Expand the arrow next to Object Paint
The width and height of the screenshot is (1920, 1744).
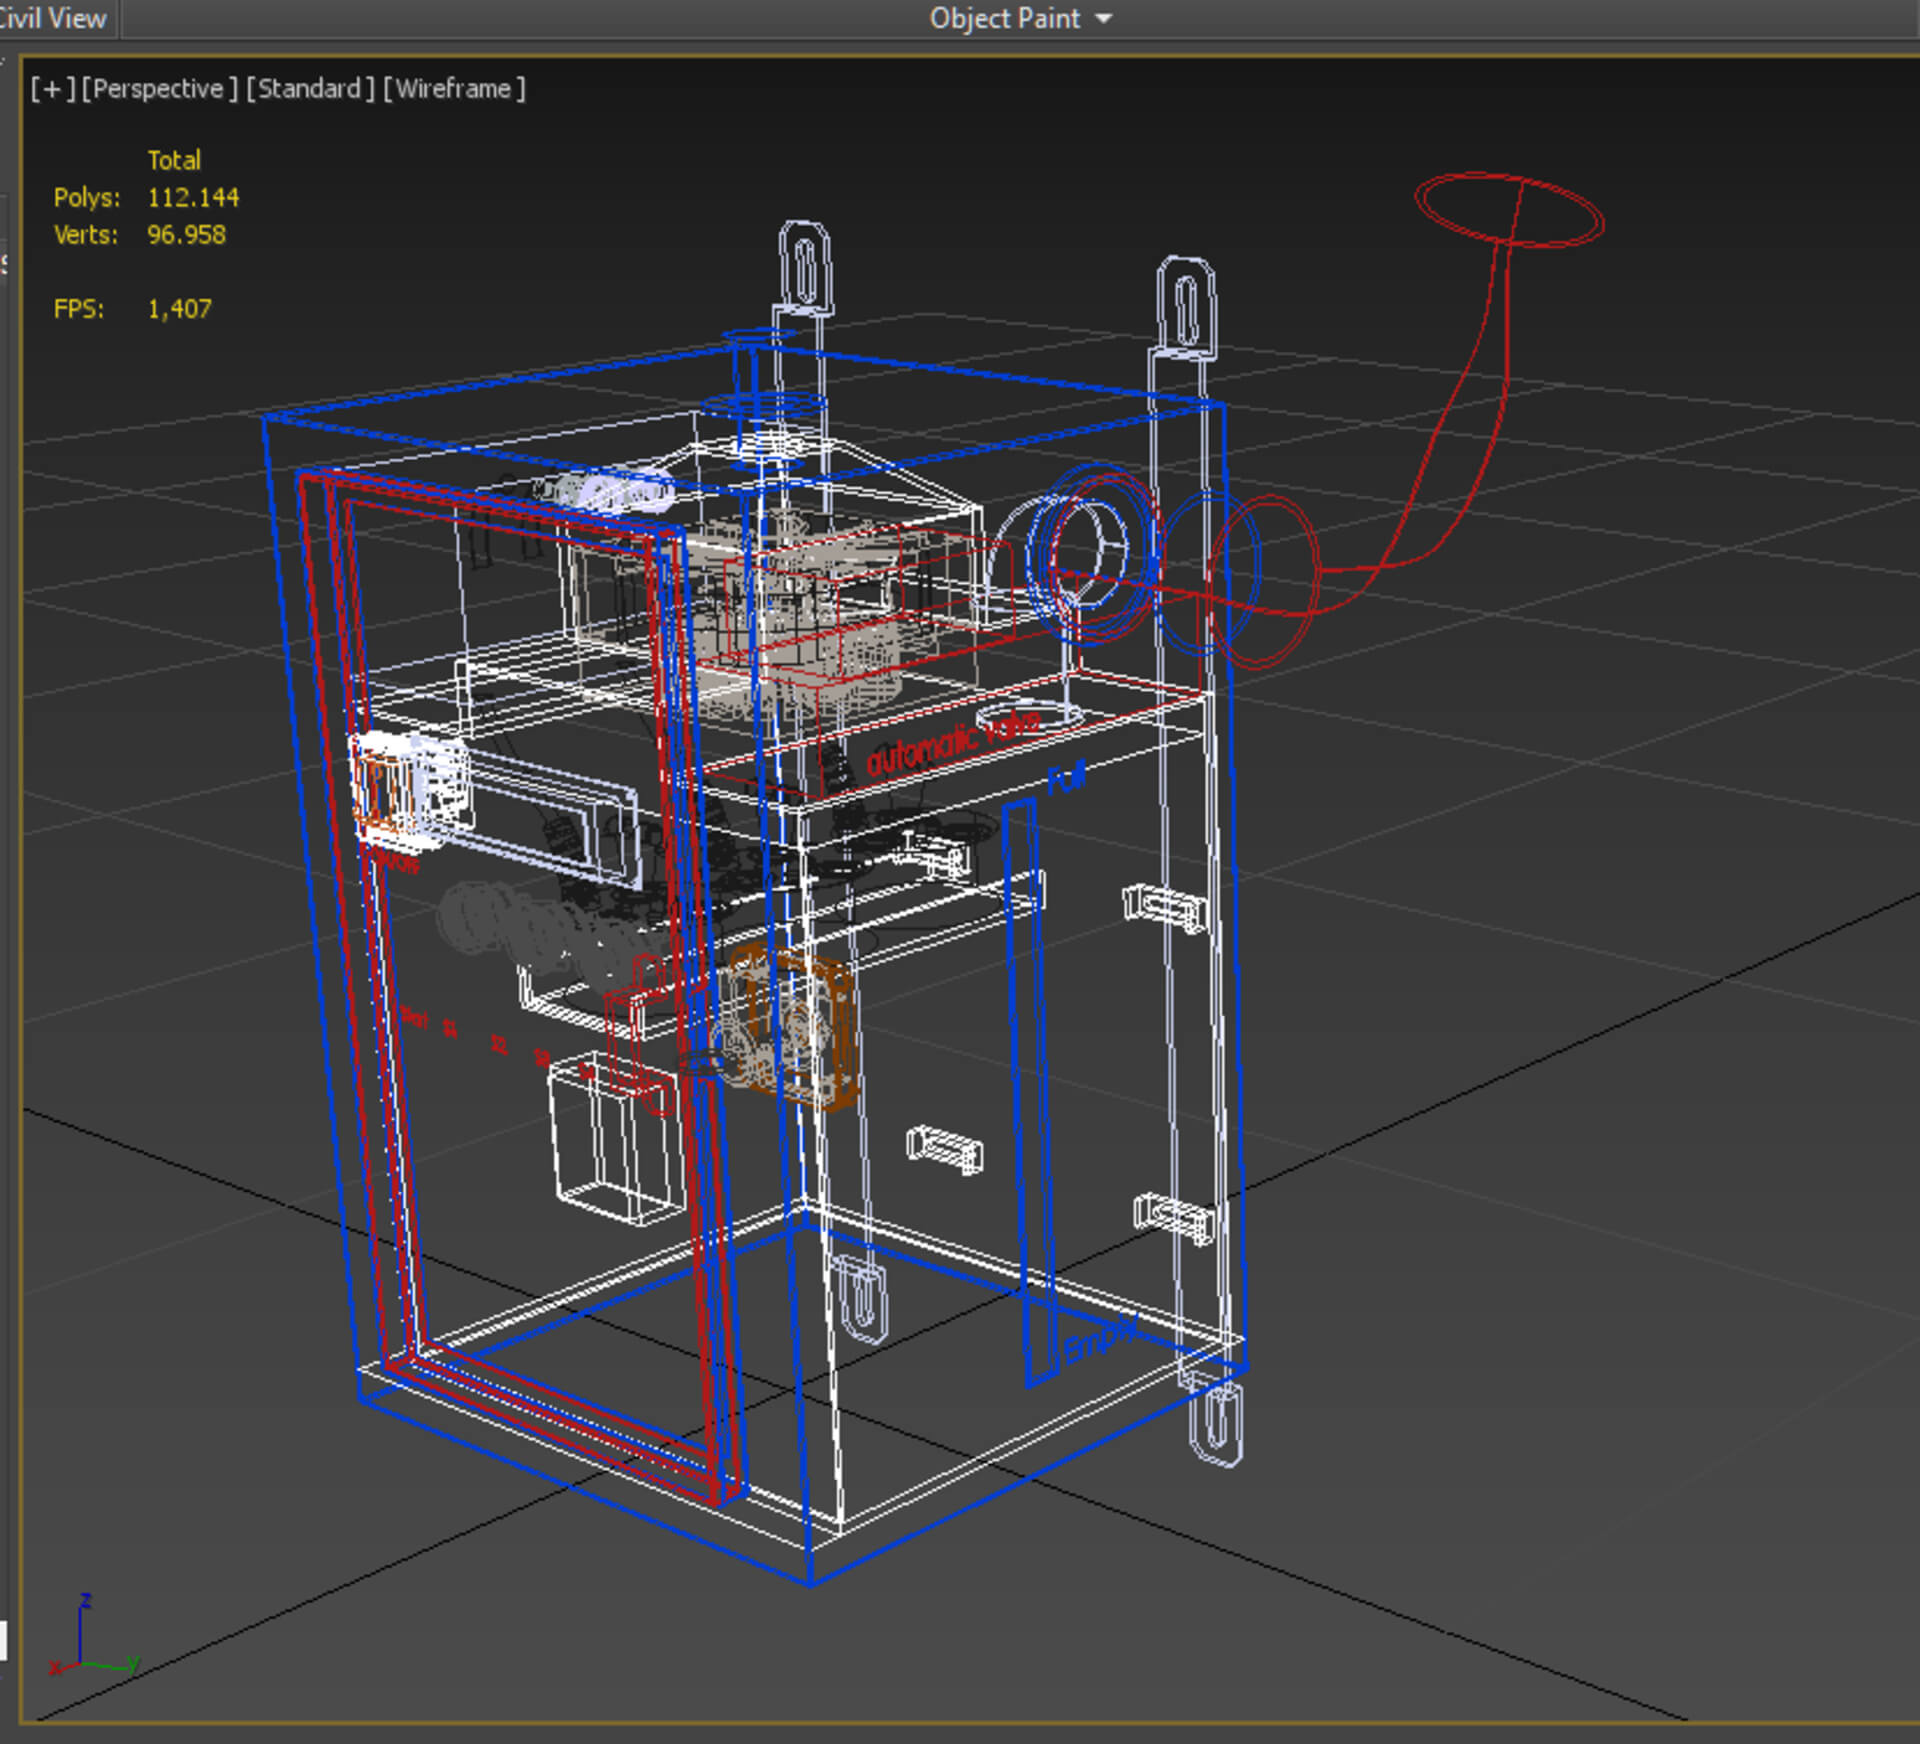[x=1104, y=19]
